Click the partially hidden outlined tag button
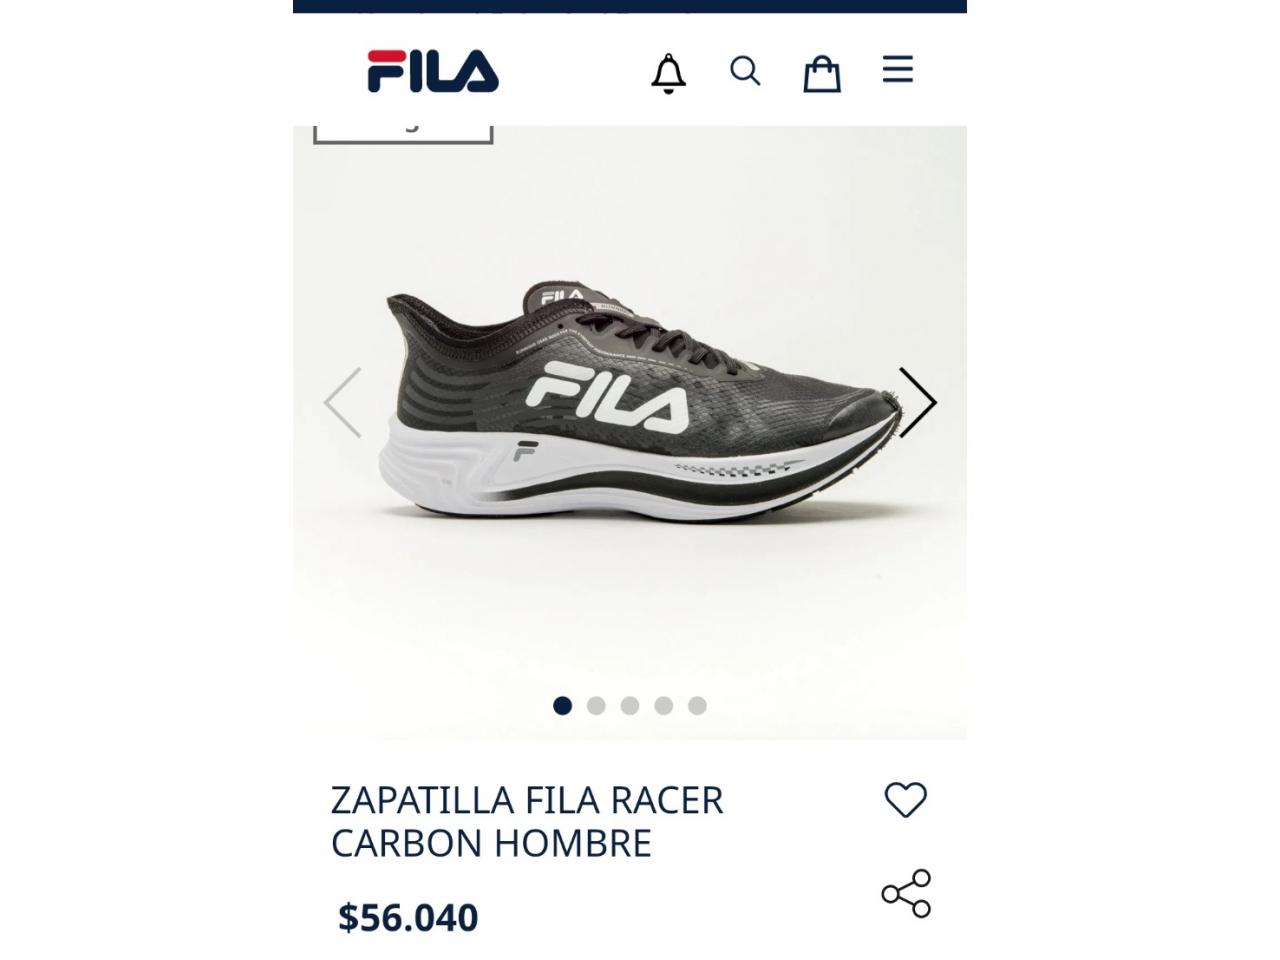The width and height of the screenshot is (1280, 960). [403, 134]
